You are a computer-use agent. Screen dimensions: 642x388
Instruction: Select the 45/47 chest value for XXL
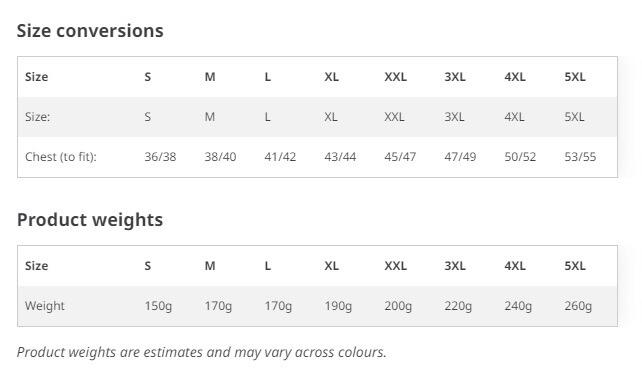pos(400,157)
